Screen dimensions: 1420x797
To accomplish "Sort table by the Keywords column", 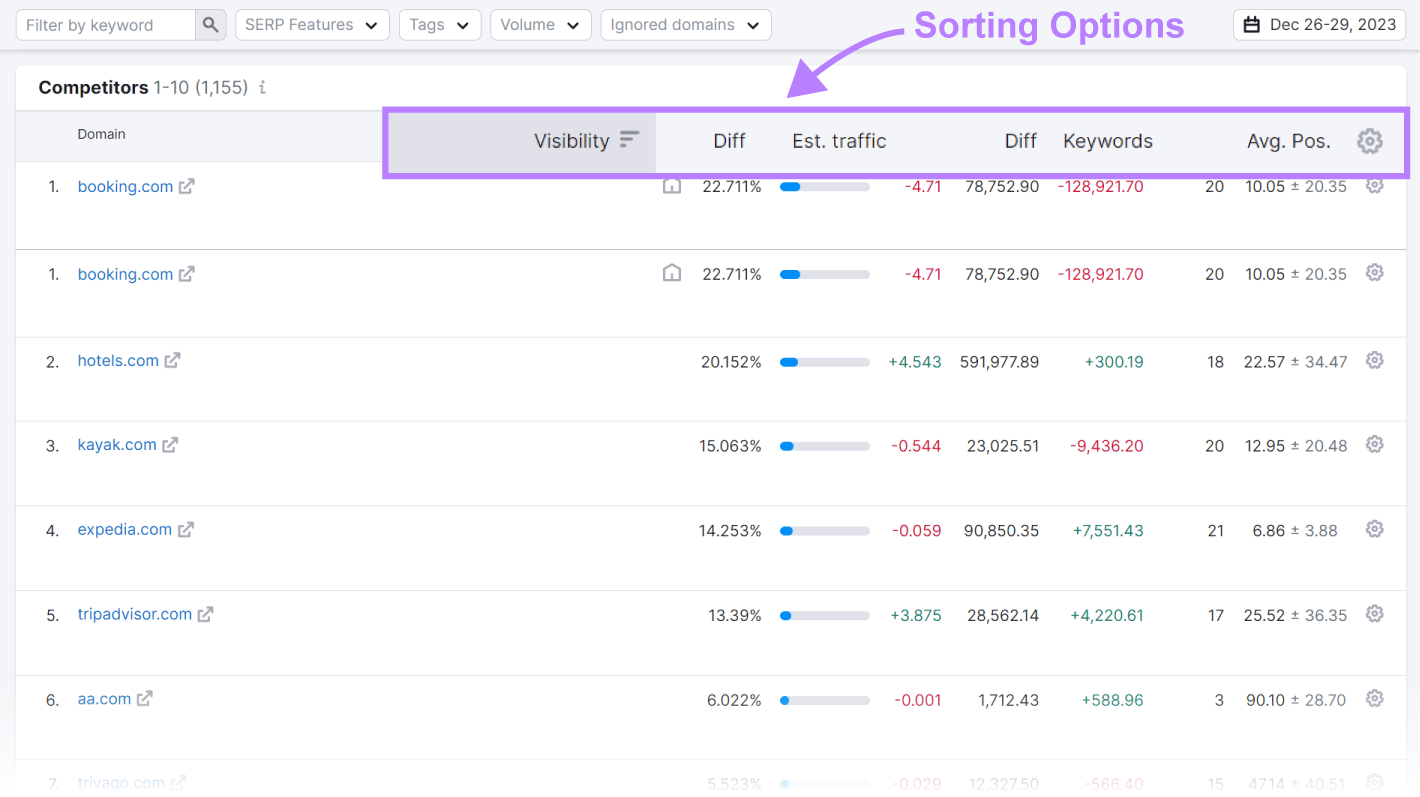I will [1107, 141].
